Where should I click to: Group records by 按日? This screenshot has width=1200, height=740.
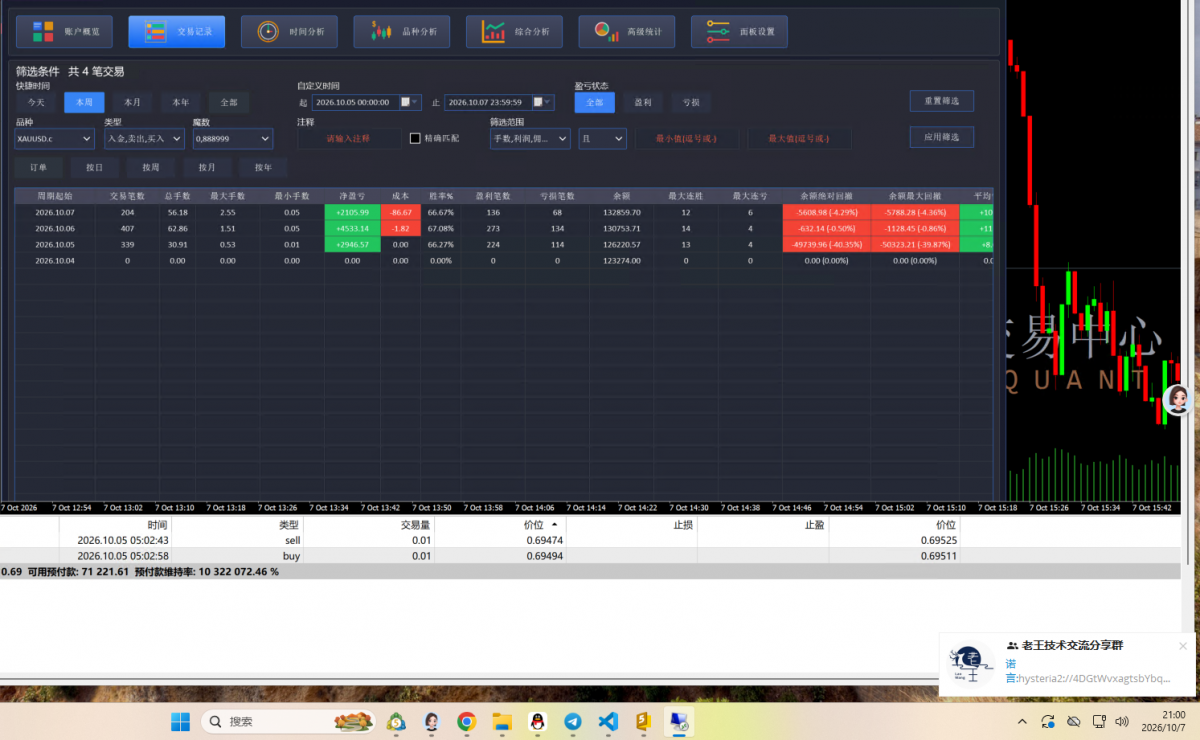(x=95, y=167)
